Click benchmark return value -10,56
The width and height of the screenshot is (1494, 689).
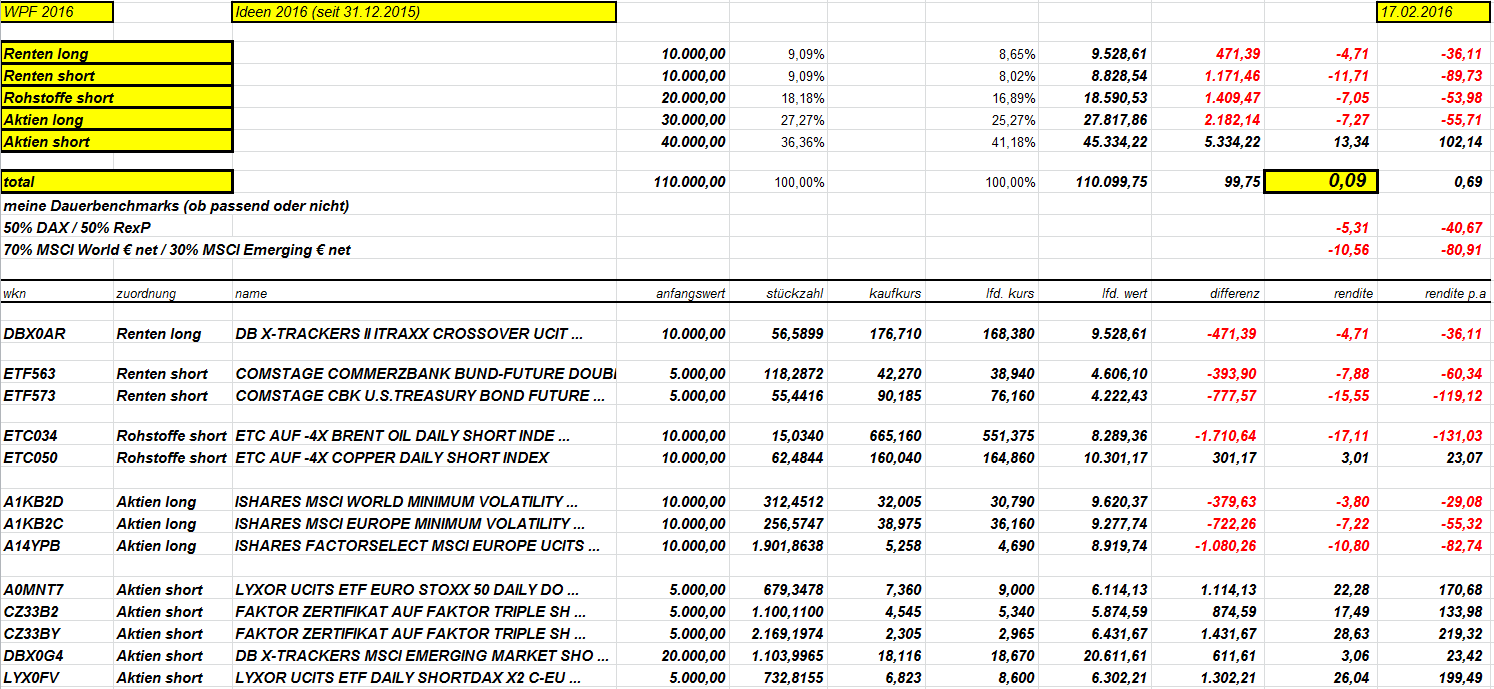click(x=1349, y=250)
